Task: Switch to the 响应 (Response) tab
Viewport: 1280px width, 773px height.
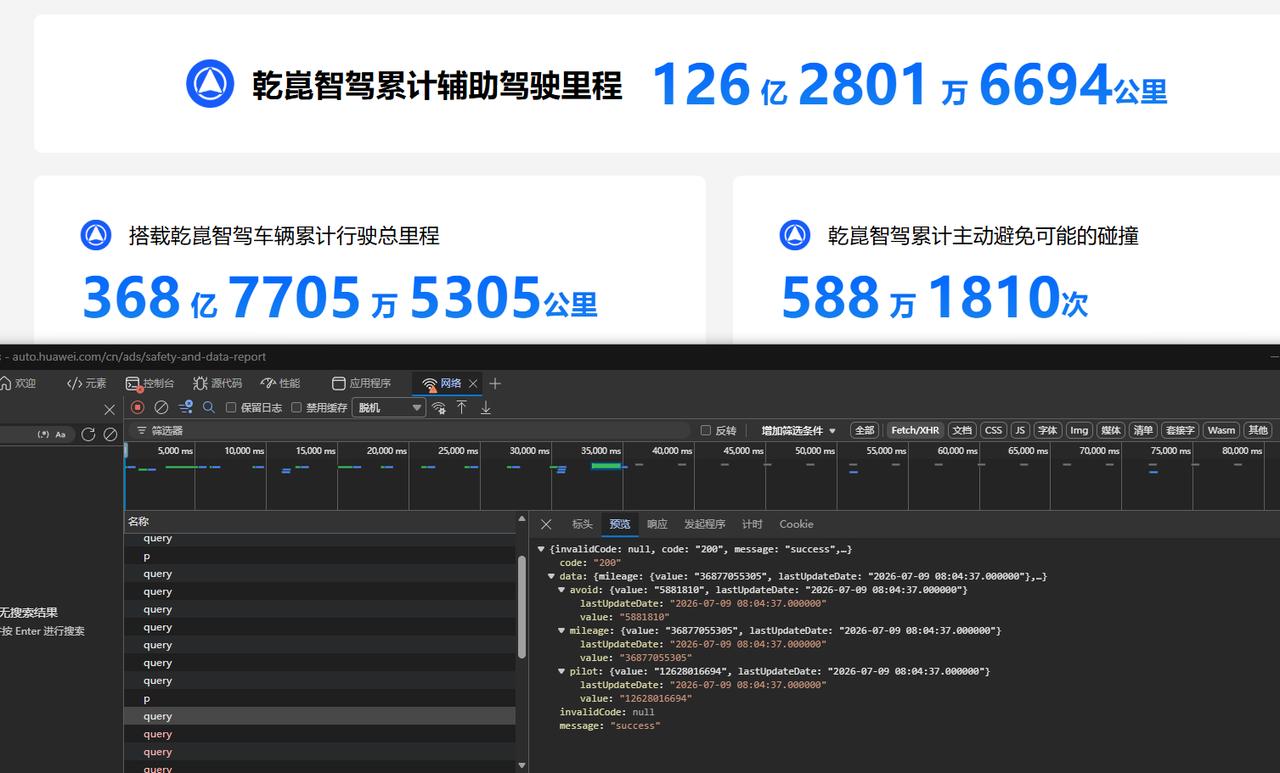Action: [x=657, y=524]
